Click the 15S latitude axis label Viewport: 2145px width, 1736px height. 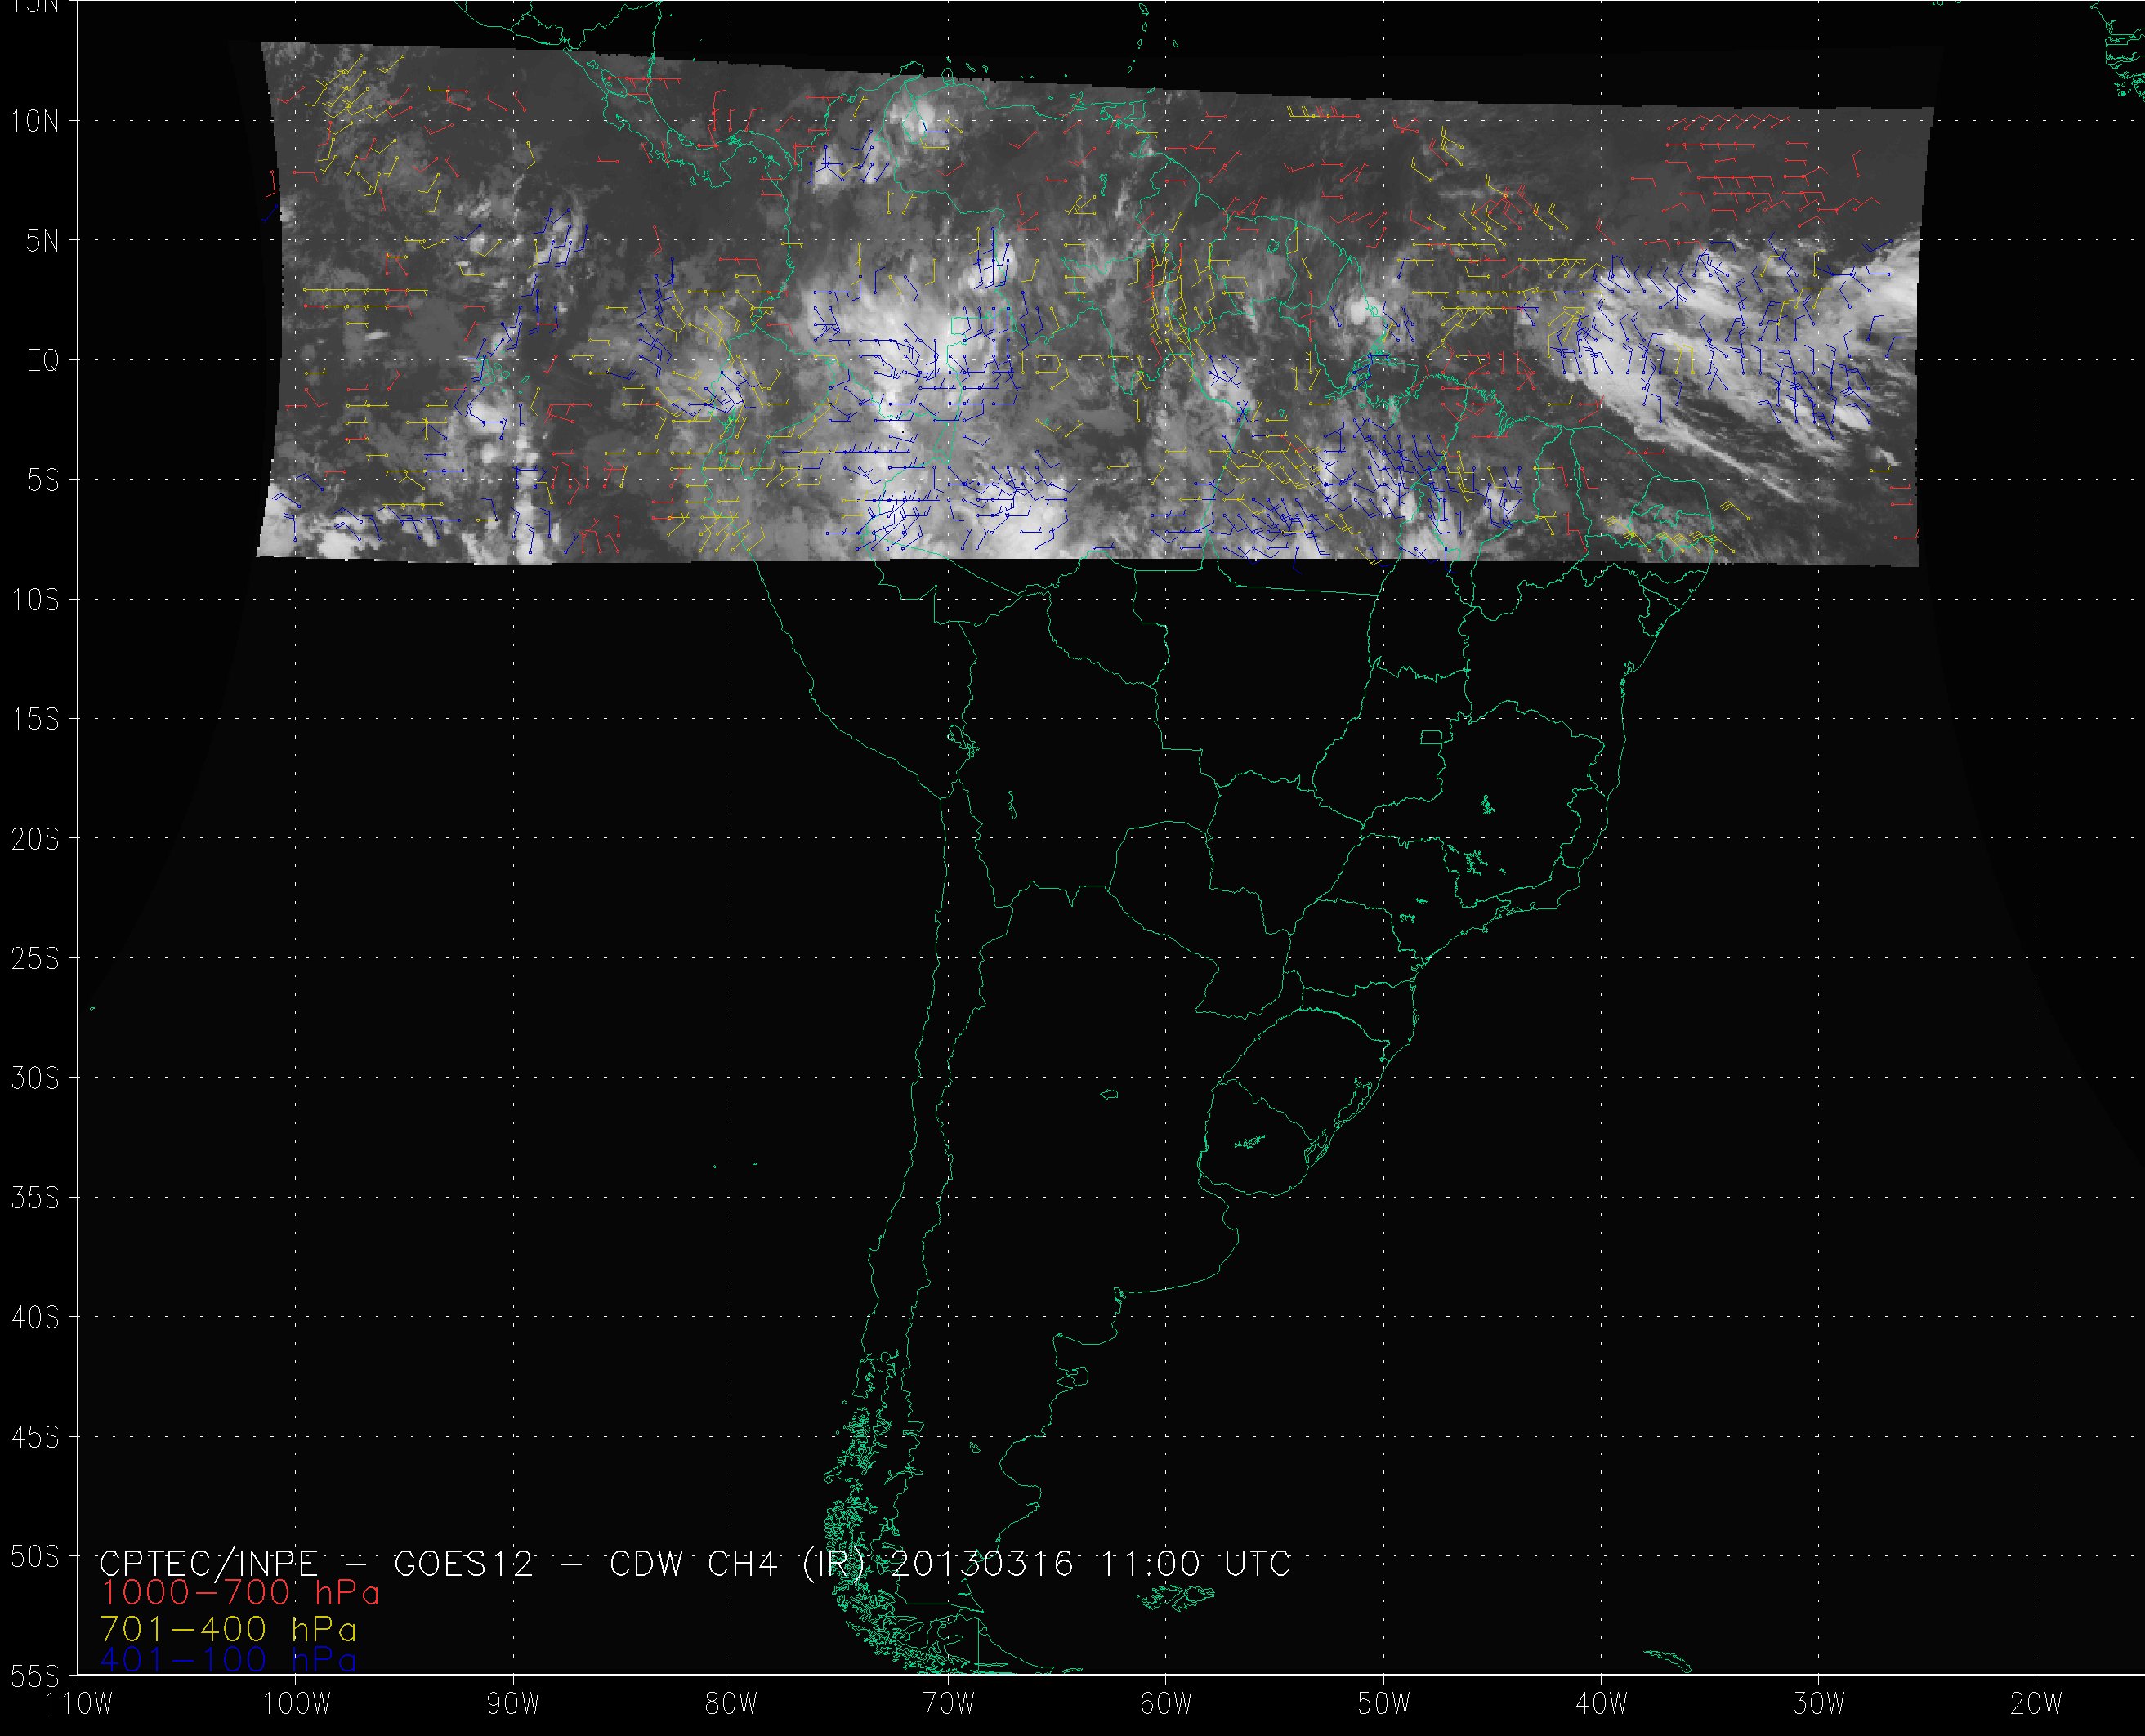click(35, 720)
